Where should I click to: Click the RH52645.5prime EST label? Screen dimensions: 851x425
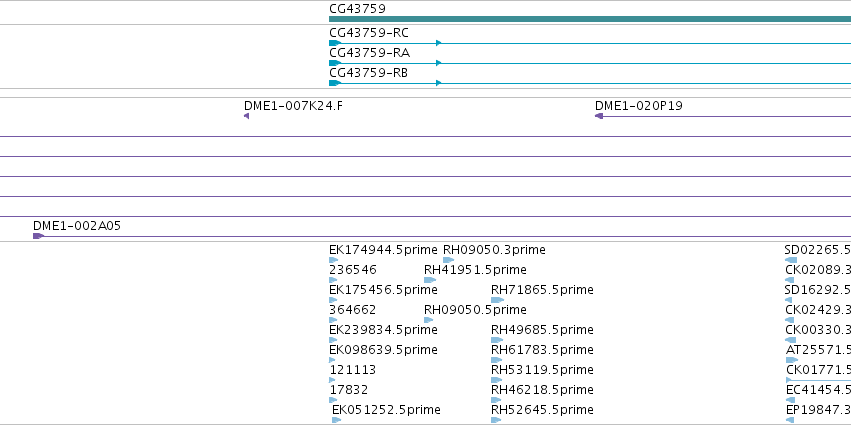pyautogui.click(x=542, y=410)
